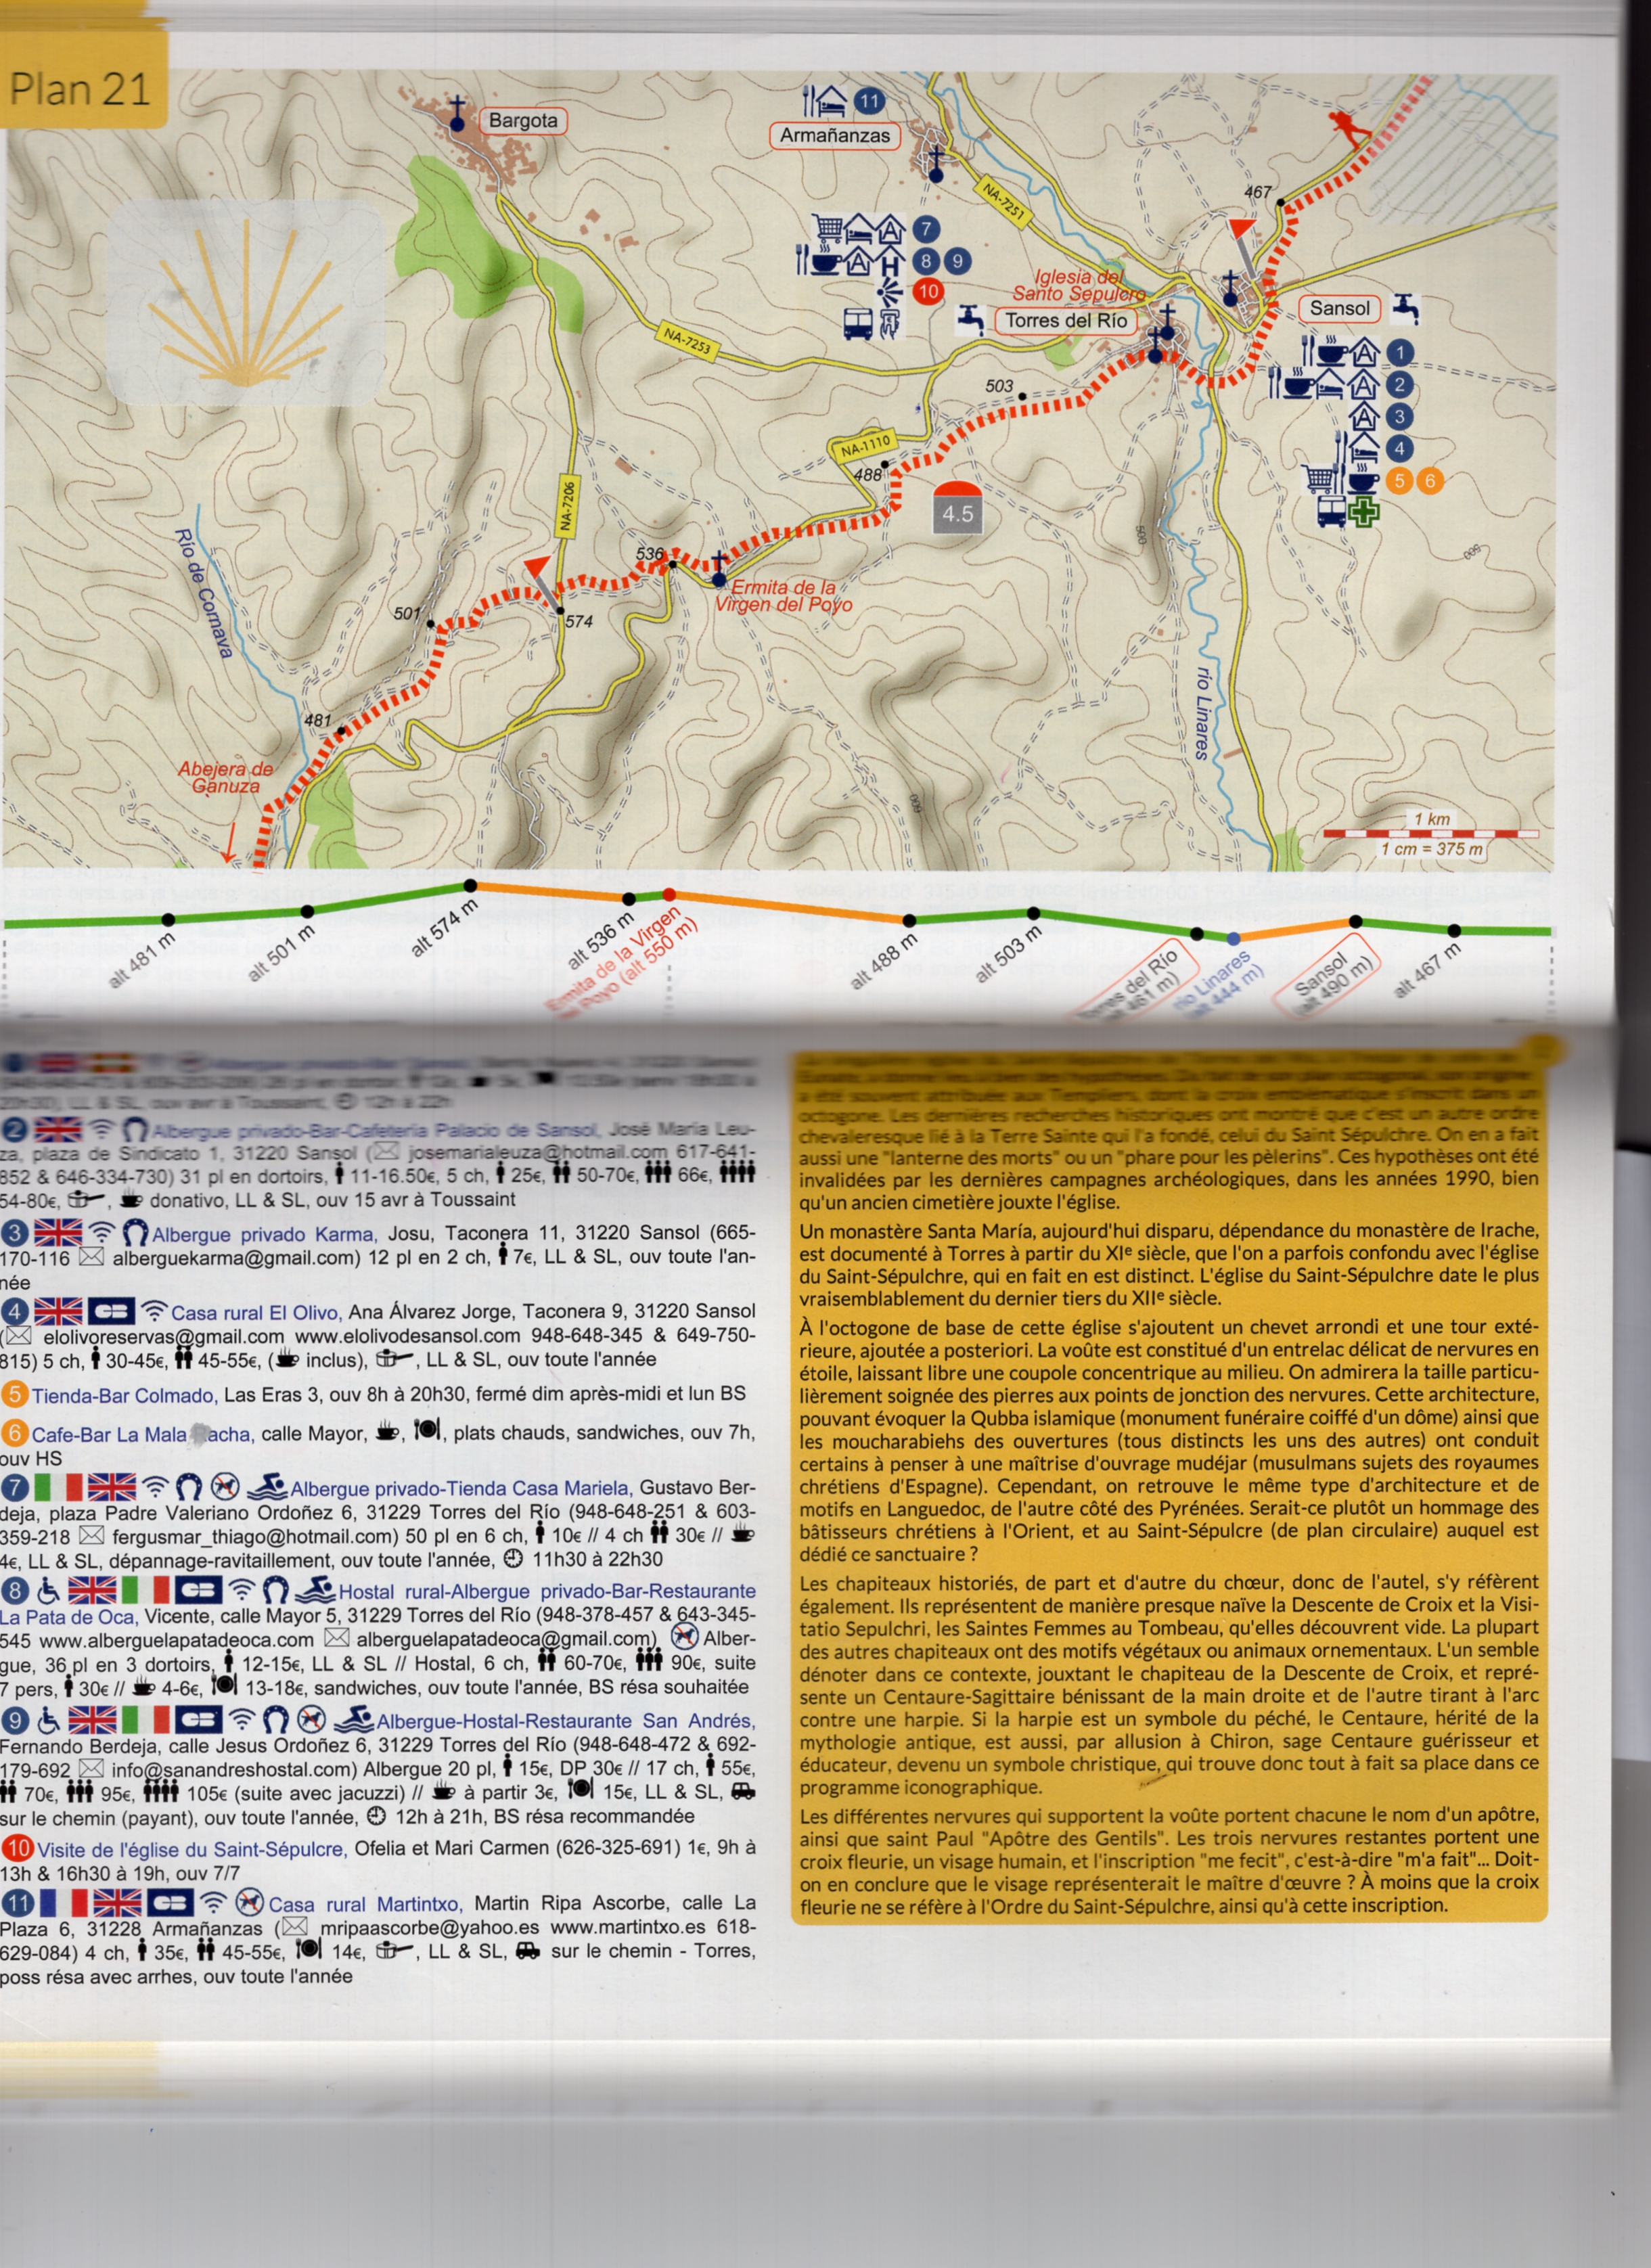Click the Río de Cornava river label
The image size is (1651, 2268).
(x=203, y=593)
